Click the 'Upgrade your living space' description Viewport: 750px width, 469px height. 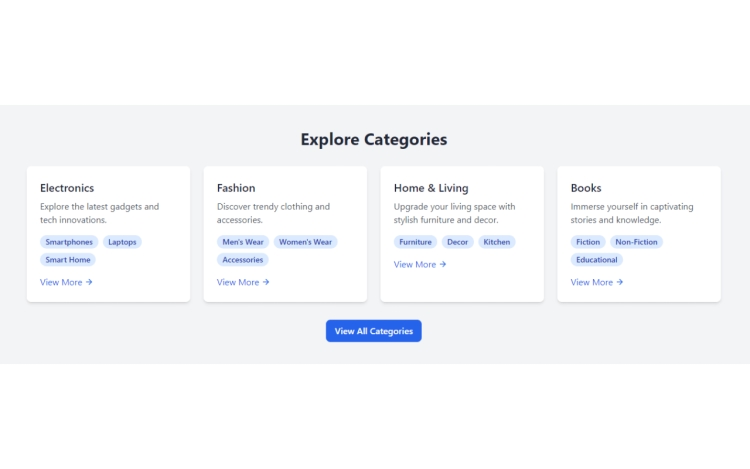click(x=454, y=213)
